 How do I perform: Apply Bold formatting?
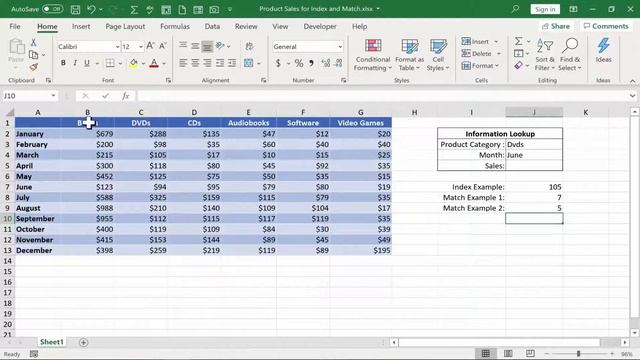point(63,63)
